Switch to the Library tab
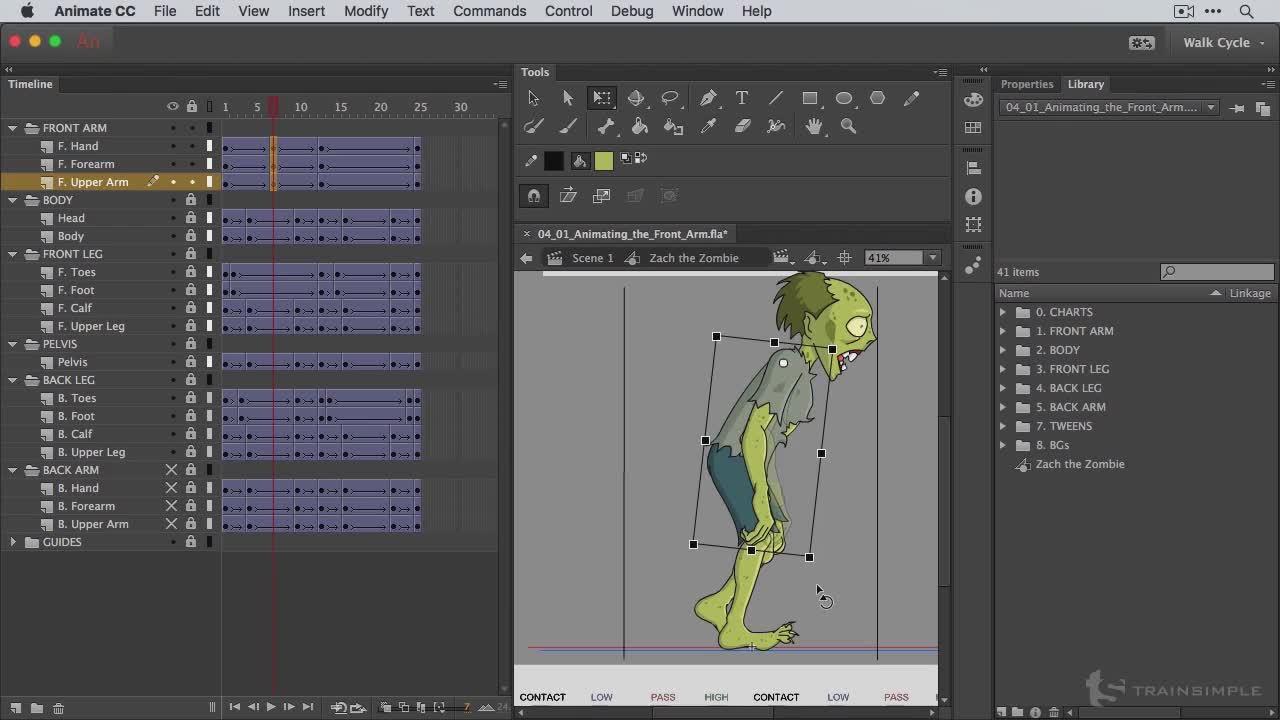This screenshot has height=720, width=1280. [x=1085, y=84]
